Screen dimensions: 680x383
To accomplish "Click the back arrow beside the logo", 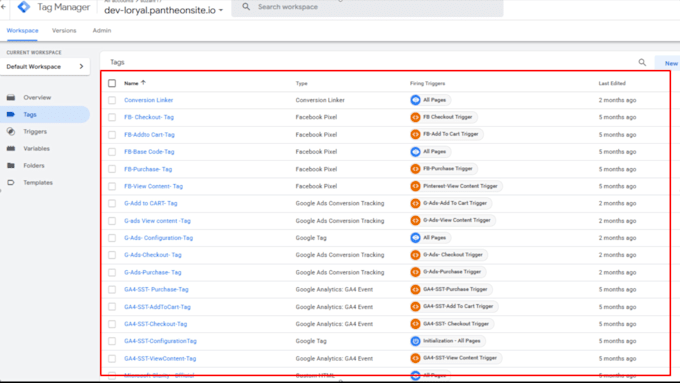I will [x=3, y=7].
